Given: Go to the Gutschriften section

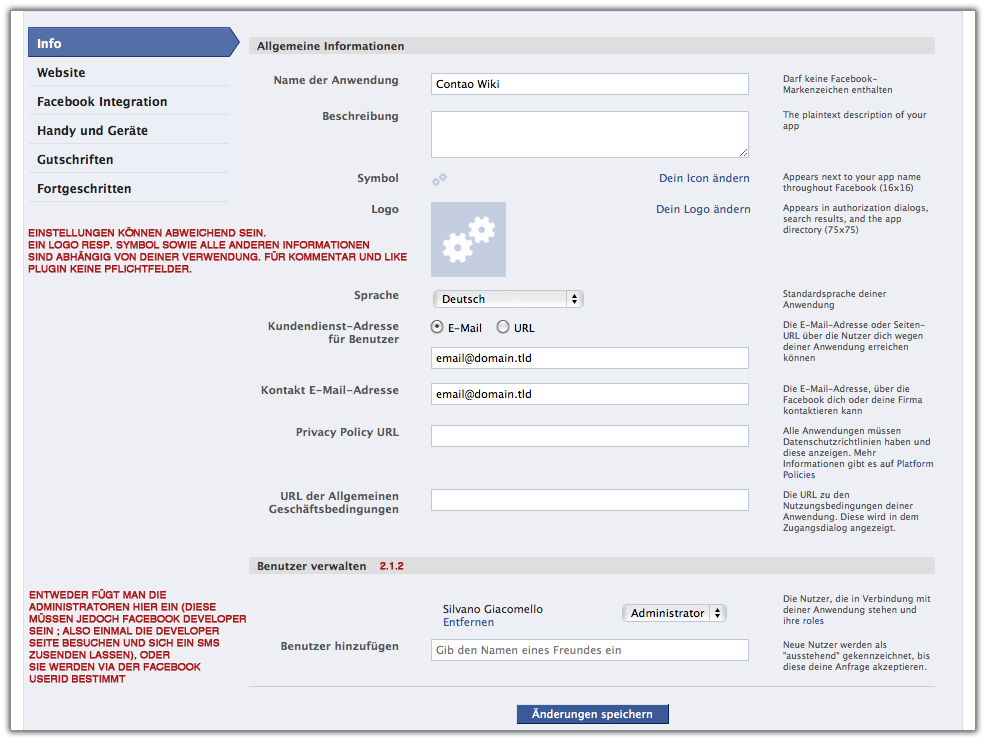Looking at the screenshot, I should (75, 160).
